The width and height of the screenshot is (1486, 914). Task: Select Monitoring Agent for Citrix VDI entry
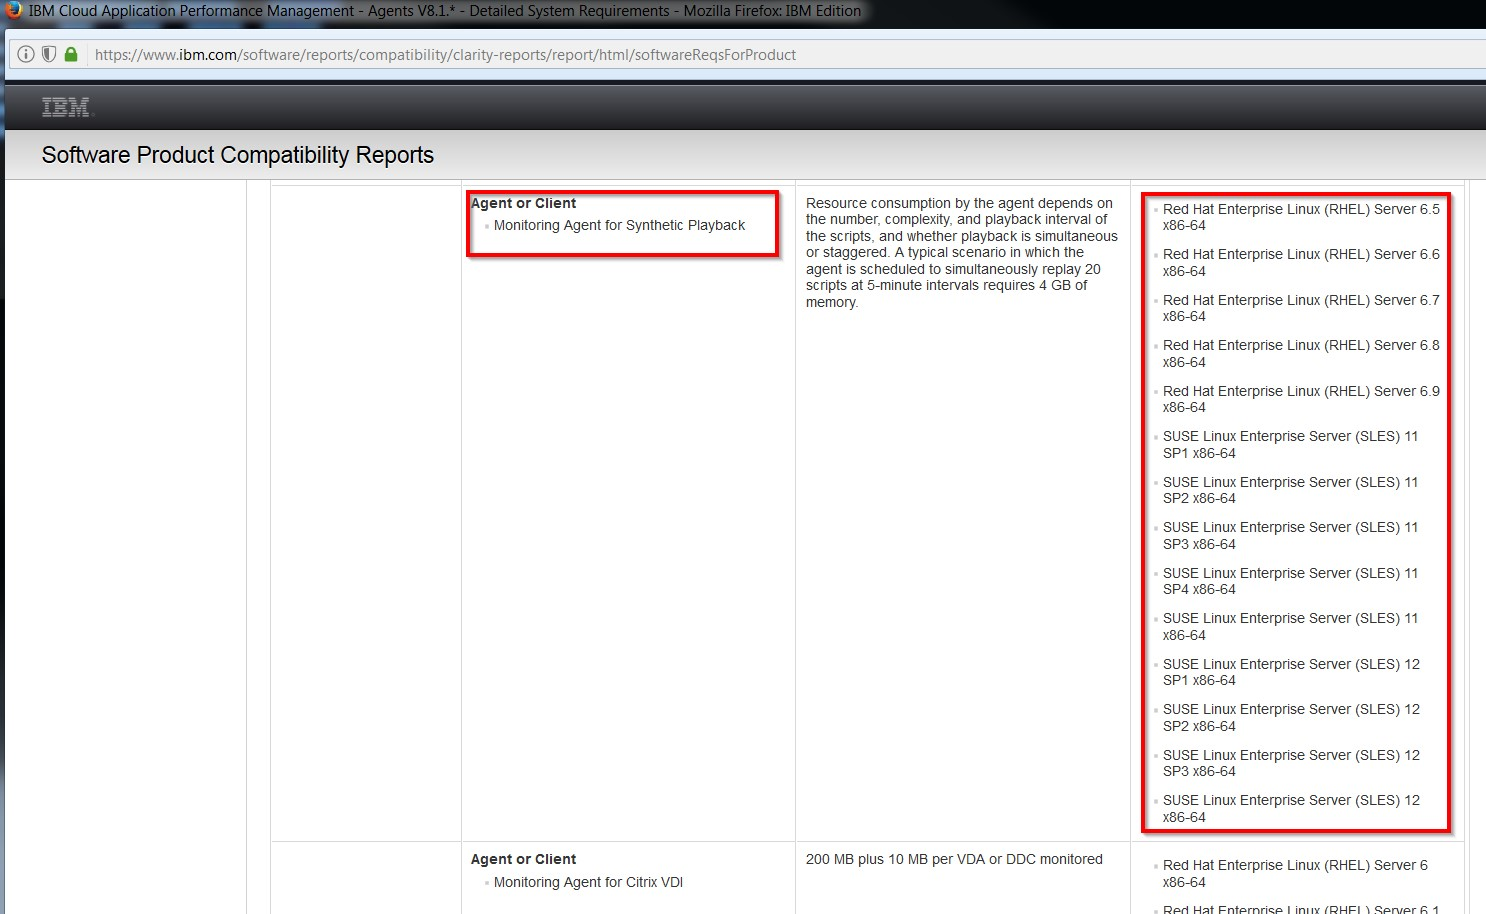coord(588,882)
